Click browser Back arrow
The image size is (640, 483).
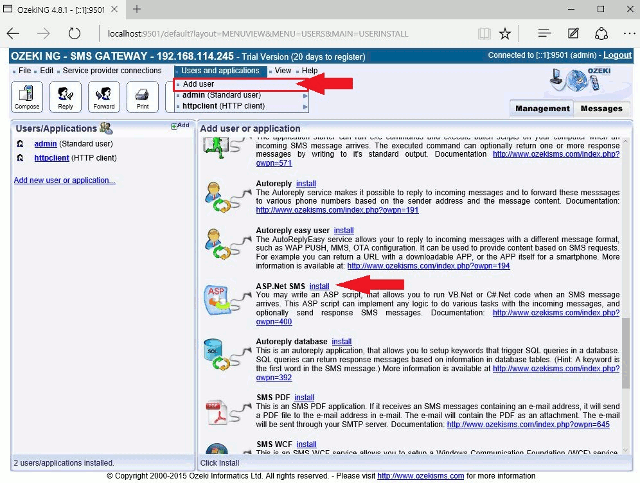13,33
